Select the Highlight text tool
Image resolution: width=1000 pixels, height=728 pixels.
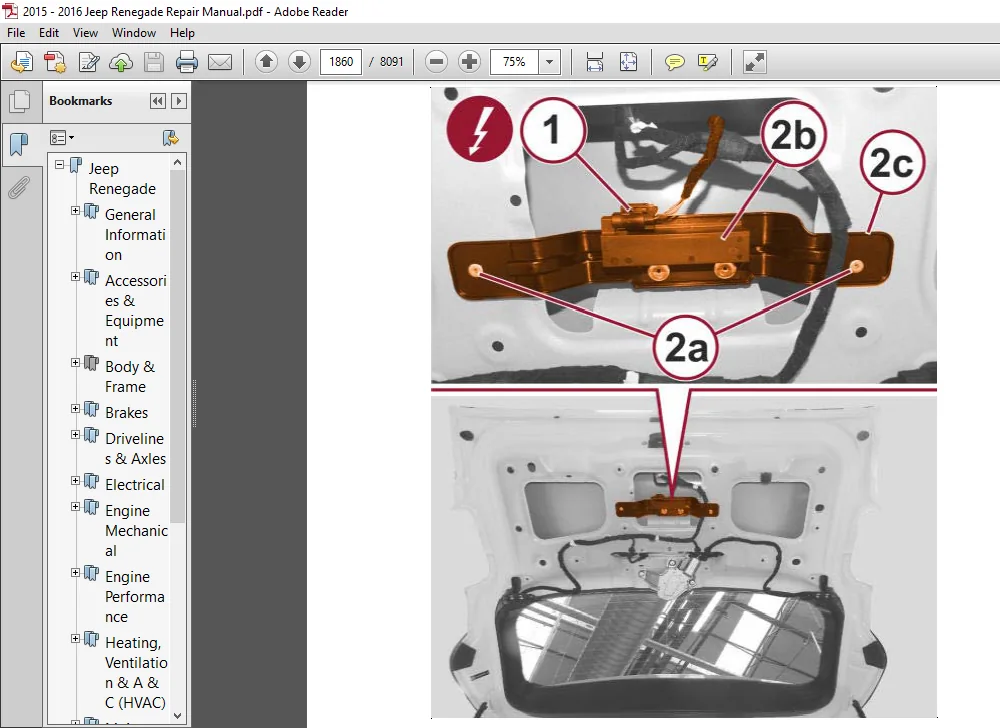[x=707, y=62]
